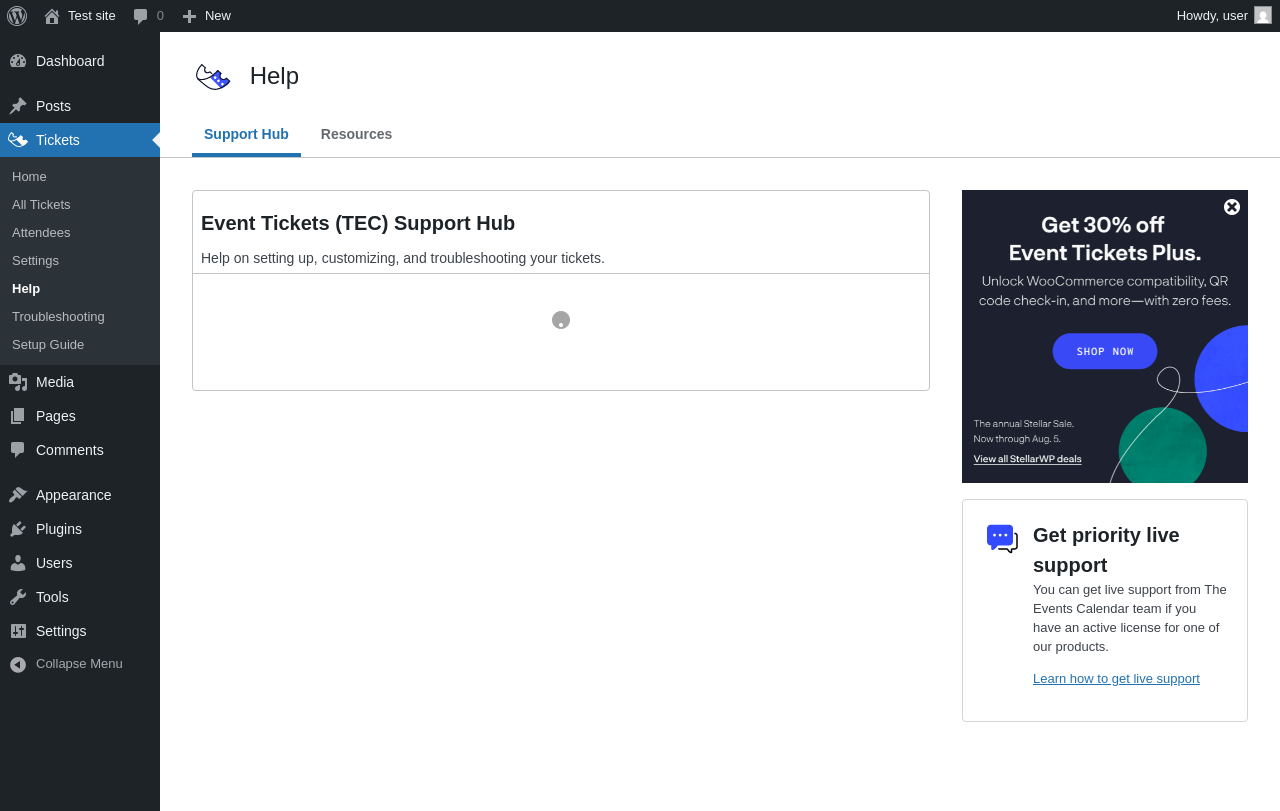Click the Tickets icon in sidebar

pos(18,140)
